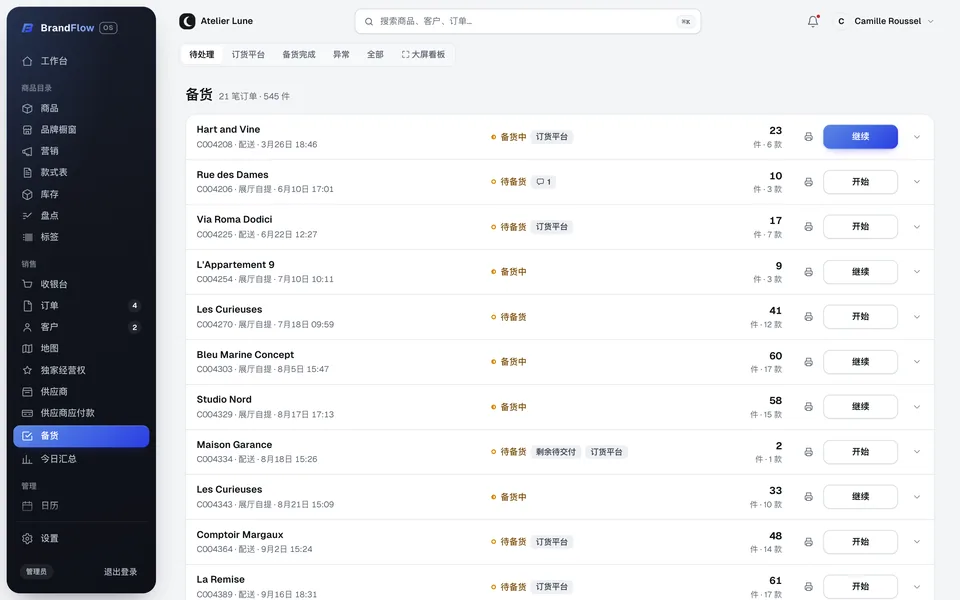Focus the 搜索商品、客户、订单 search field
Screen dimensions: 960x600
(528, 21)
